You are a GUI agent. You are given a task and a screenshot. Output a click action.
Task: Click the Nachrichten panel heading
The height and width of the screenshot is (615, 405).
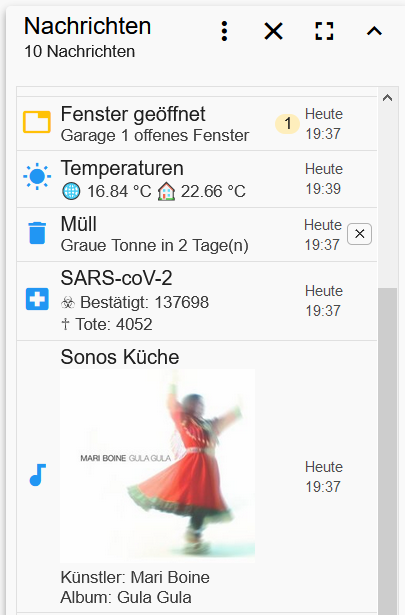[87, 26]
